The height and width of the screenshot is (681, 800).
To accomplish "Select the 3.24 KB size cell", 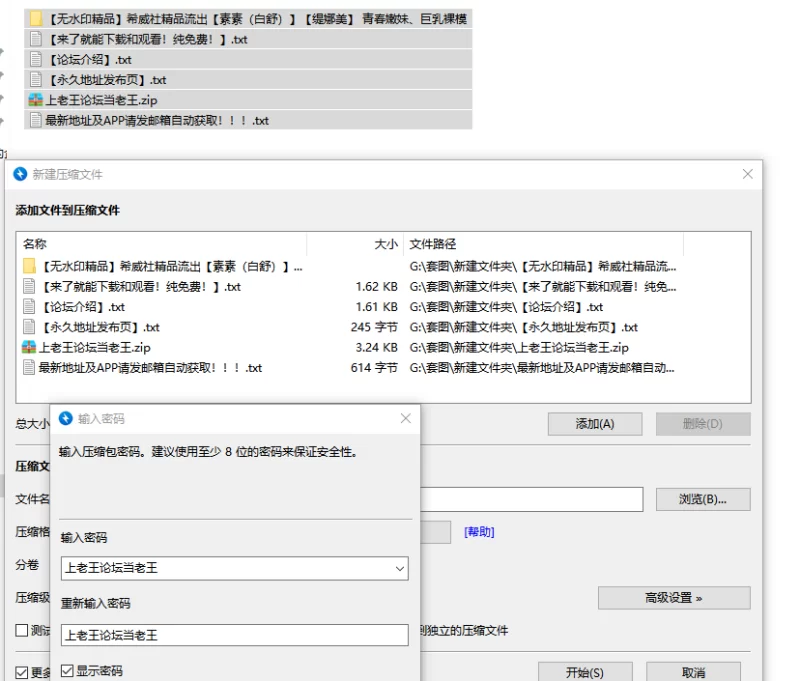I will point(377,347).
